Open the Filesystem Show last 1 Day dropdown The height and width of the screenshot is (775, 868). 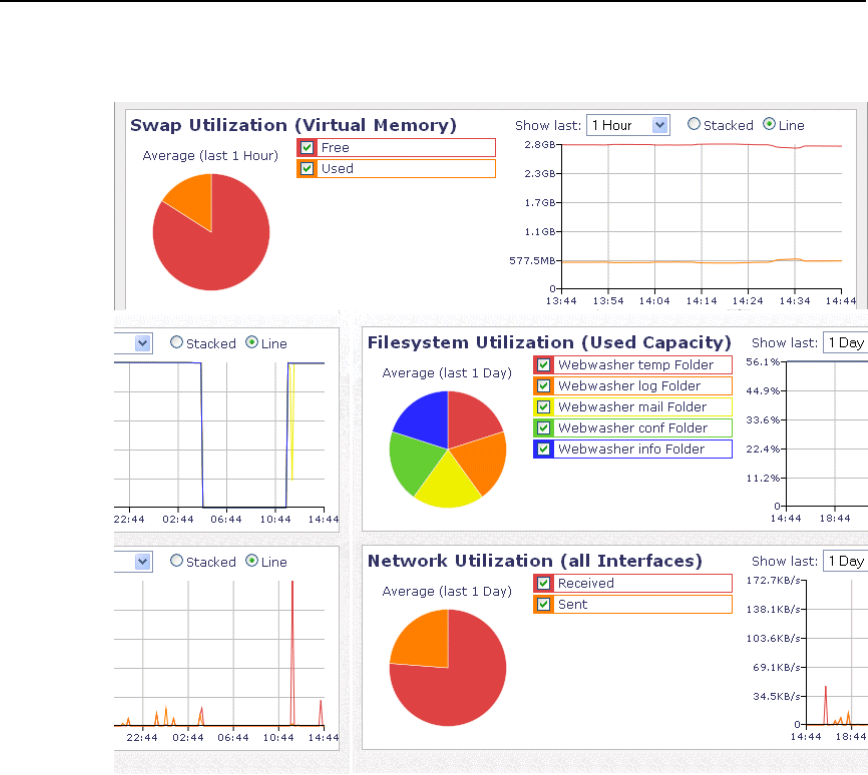tap(845, 343)
